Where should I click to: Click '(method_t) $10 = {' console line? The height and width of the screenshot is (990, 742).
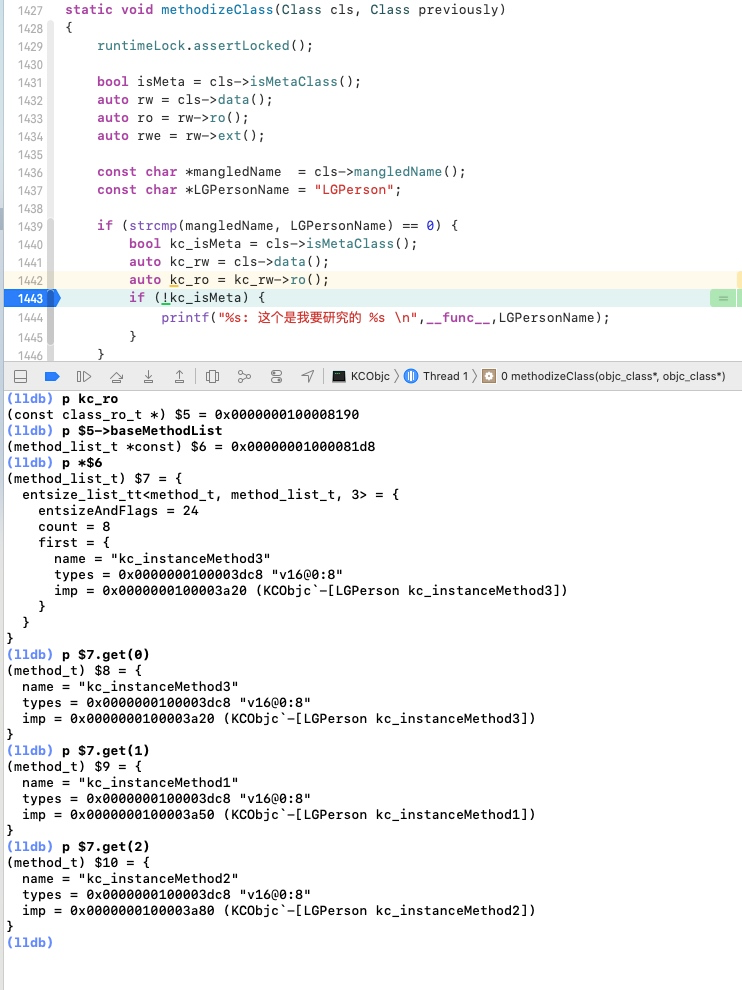(78, 862)
